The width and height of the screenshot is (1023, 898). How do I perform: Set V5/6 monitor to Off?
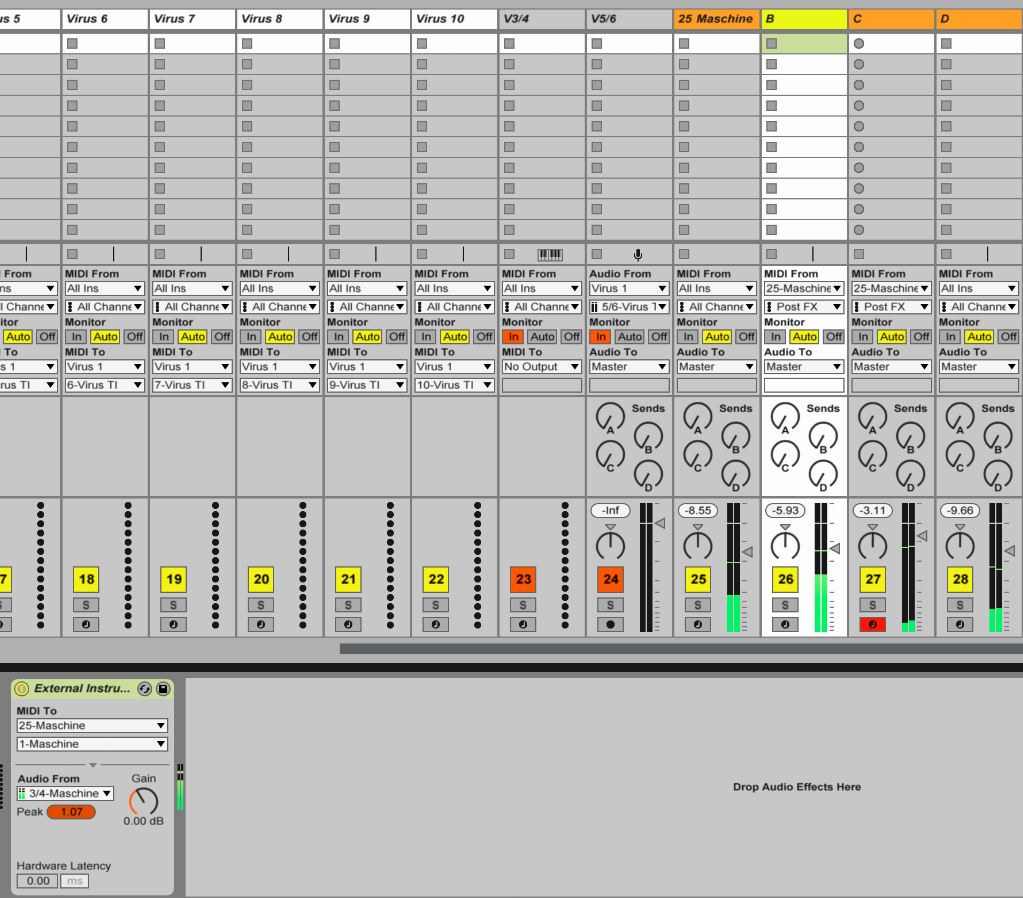659,337
